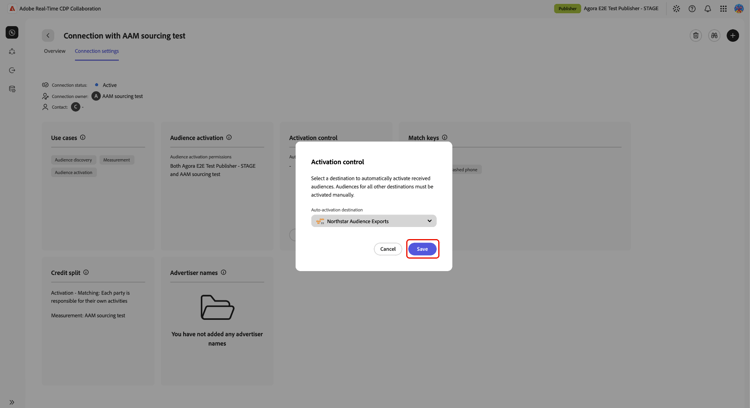The image size is (750, 408).
Task: Click the Credit split info icon
Action: click(x=86, y=272)
